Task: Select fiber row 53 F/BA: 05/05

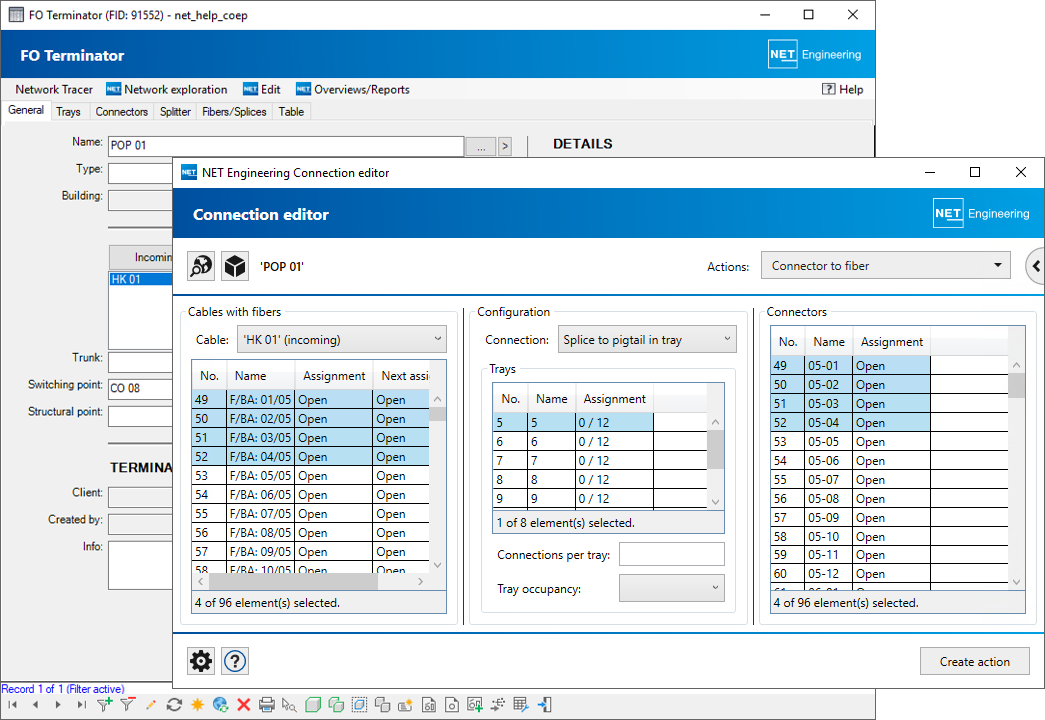Action: pyautogui.click(x=311, y=475)
